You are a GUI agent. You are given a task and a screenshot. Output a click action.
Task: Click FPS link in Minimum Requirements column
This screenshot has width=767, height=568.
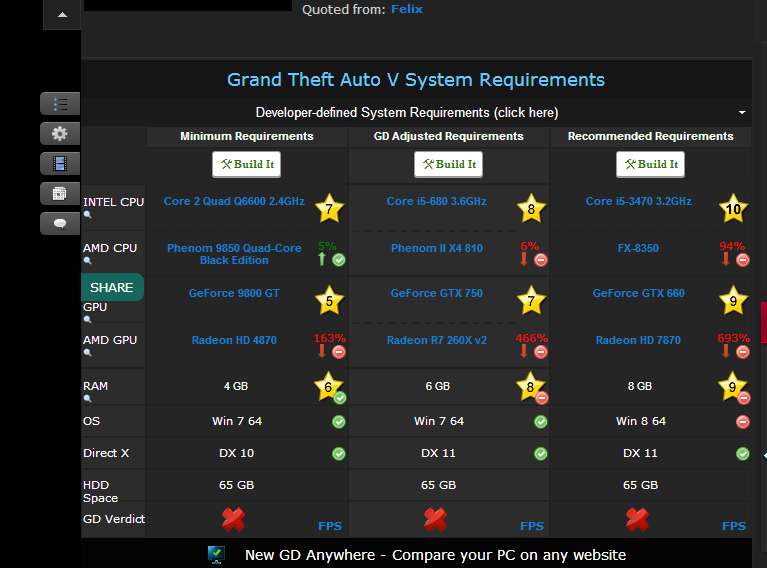330,526
